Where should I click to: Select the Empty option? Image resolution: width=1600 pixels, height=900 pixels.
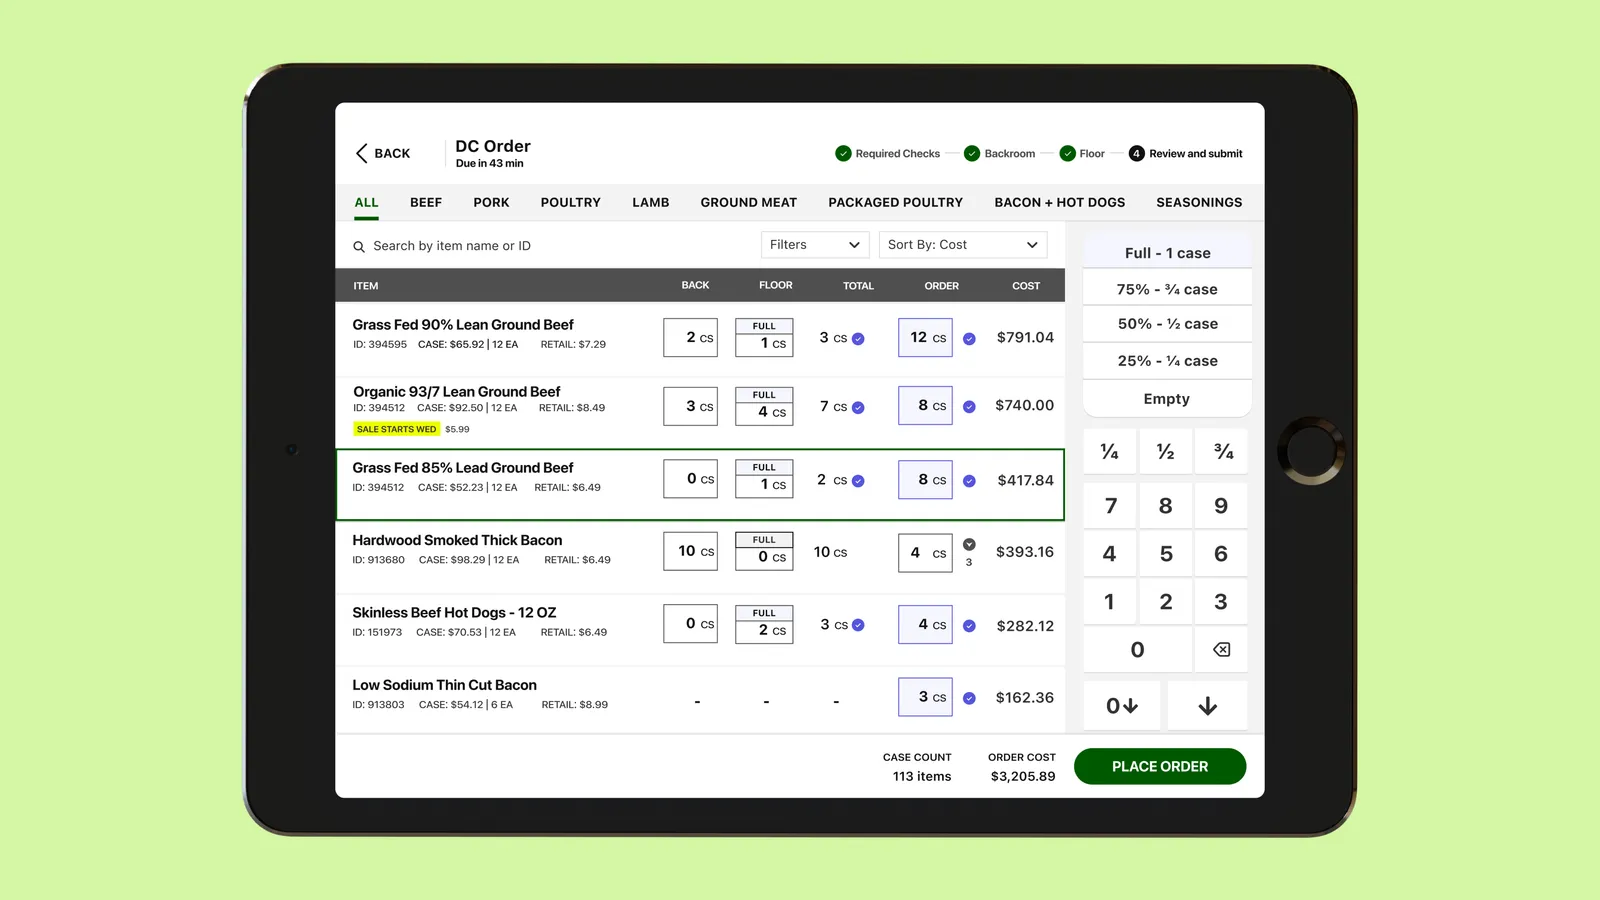point(1167,398)
